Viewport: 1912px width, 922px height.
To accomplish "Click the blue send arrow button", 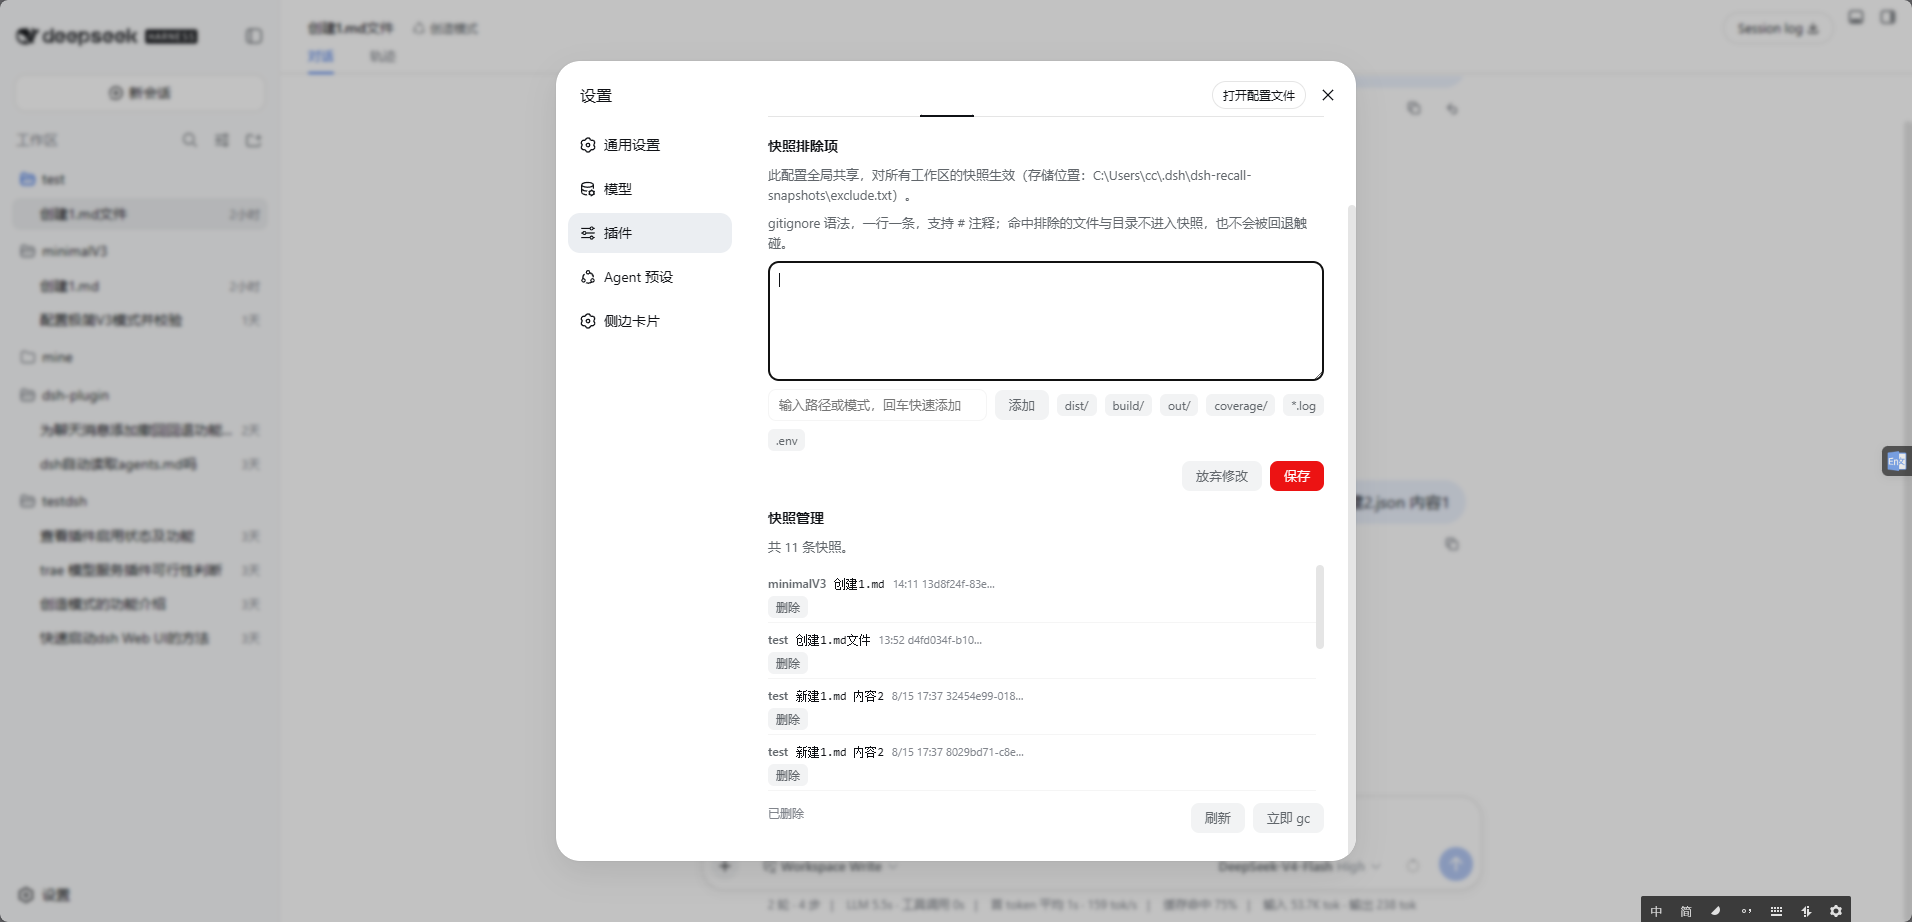I will tap(1455, 864).
